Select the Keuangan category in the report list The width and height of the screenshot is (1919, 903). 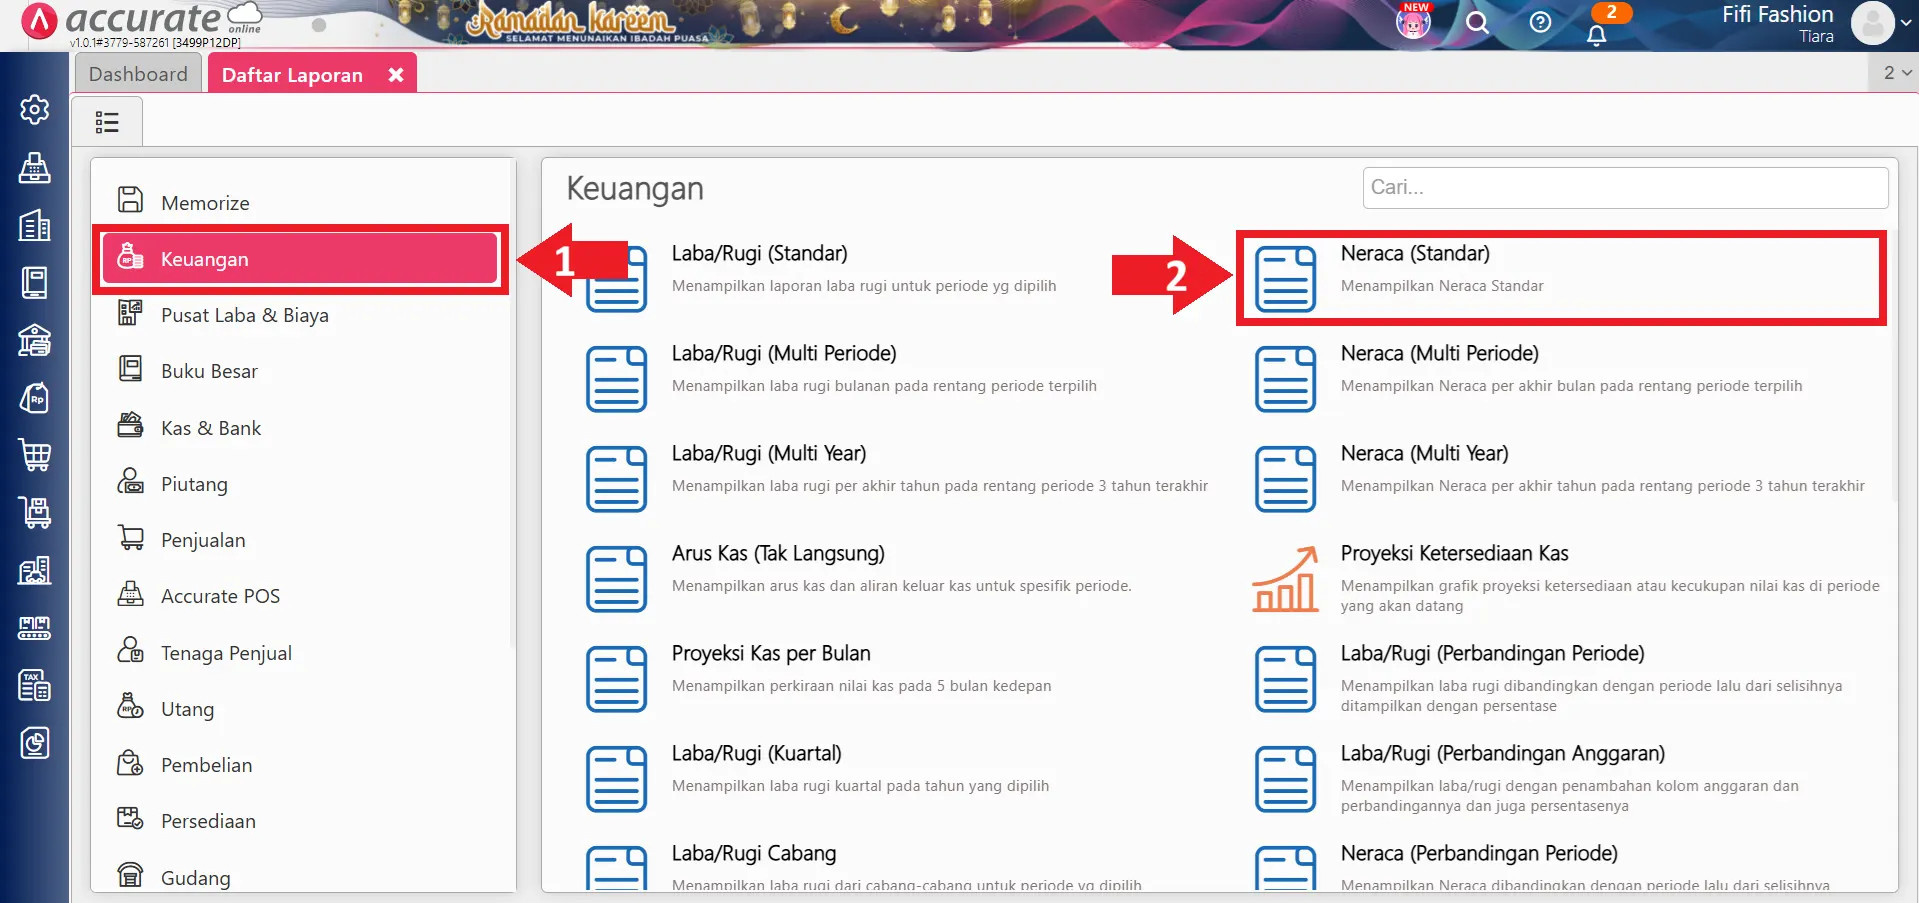coord(204,258)
